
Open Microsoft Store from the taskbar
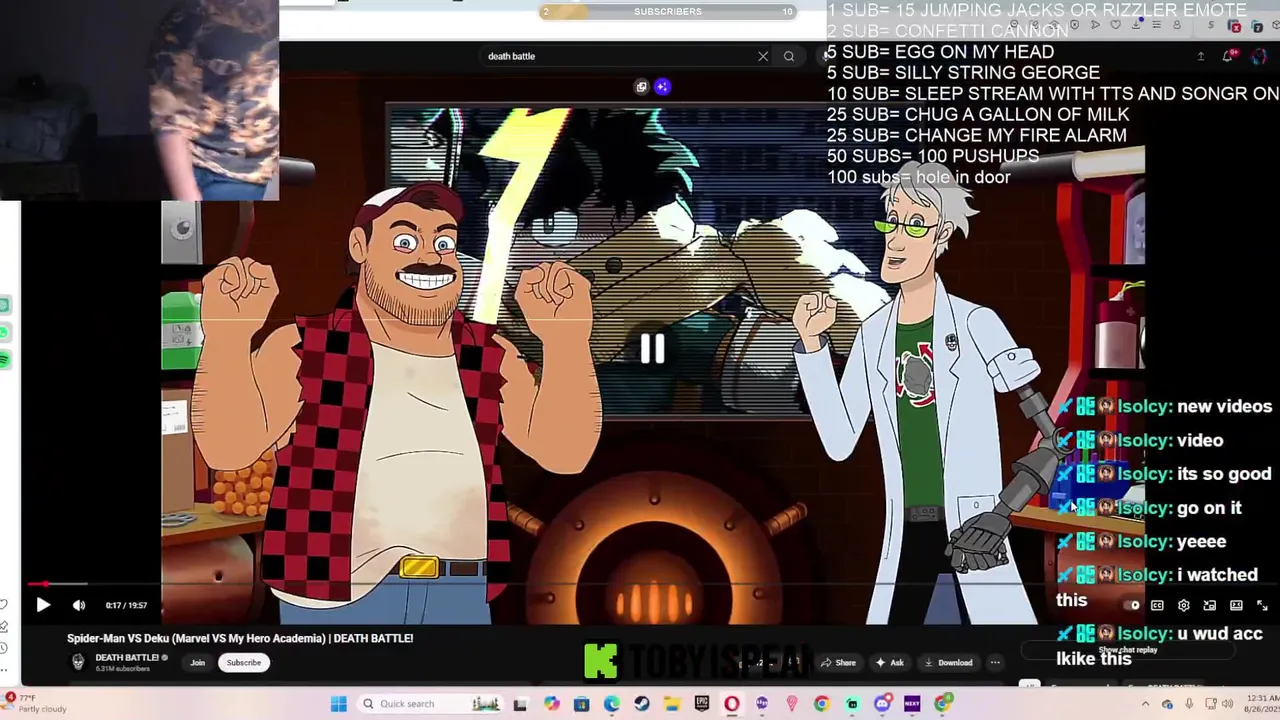pos(581,704)
